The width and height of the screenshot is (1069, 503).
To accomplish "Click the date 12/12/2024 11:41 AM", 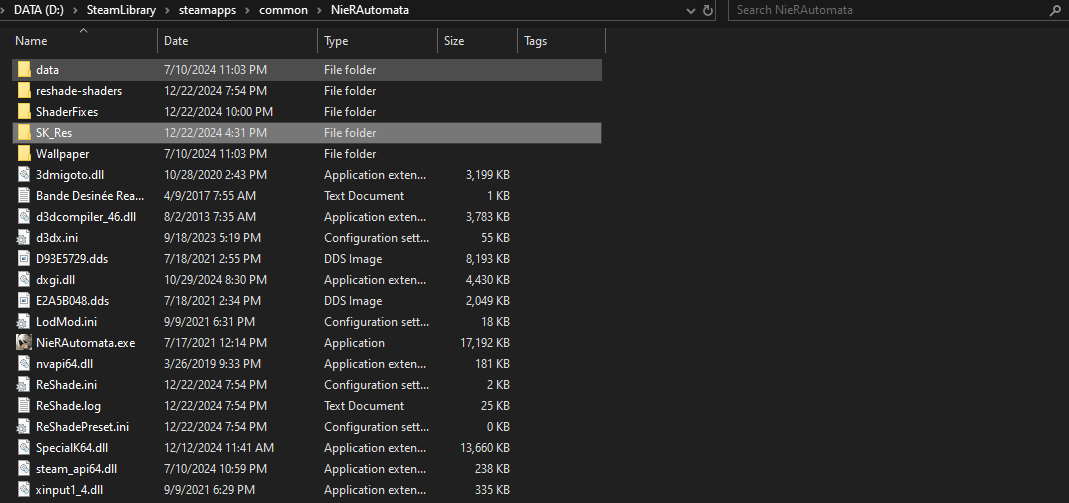I will click(219, 448).
